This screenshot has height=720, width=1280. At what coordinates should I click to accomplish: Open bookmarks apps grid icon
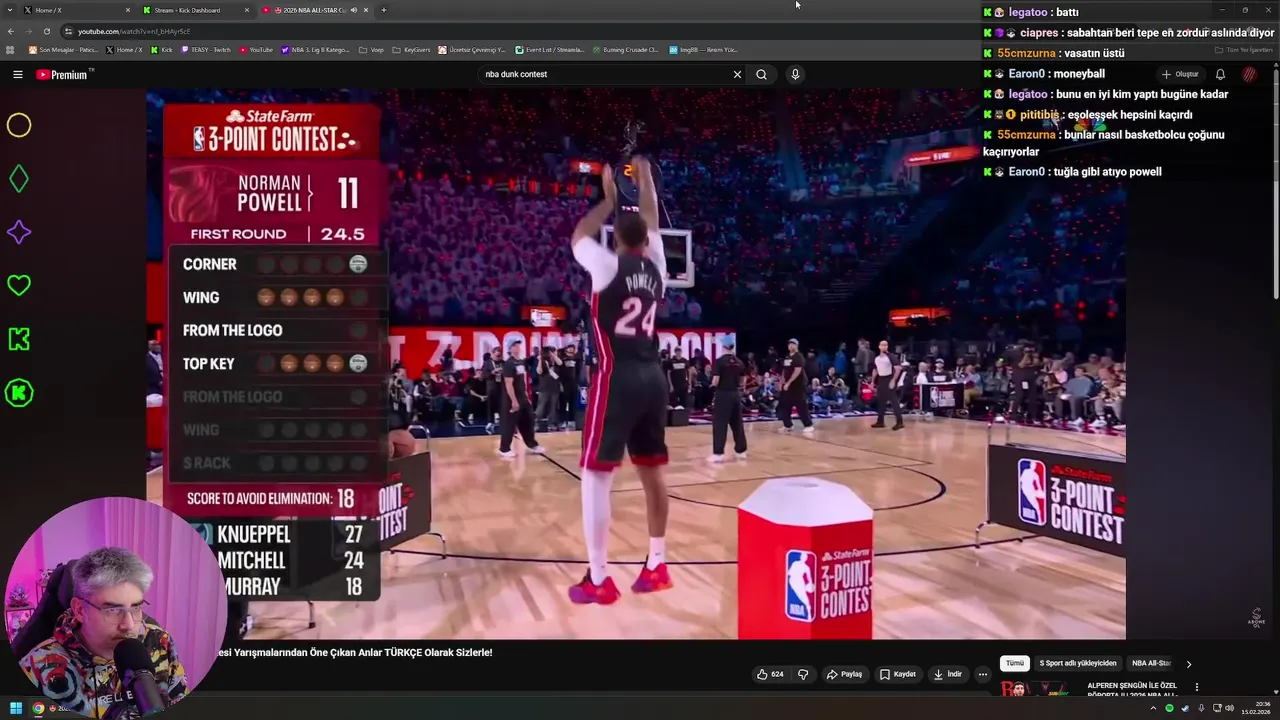click(x=11, y=49)
